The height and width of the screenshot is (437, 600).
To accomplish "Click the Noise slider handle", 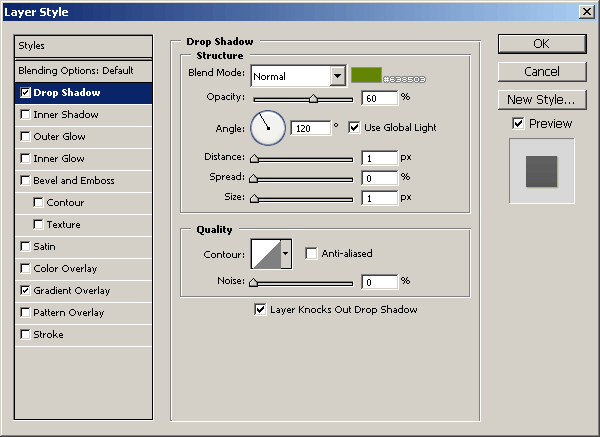I will [x=253, y=283].
